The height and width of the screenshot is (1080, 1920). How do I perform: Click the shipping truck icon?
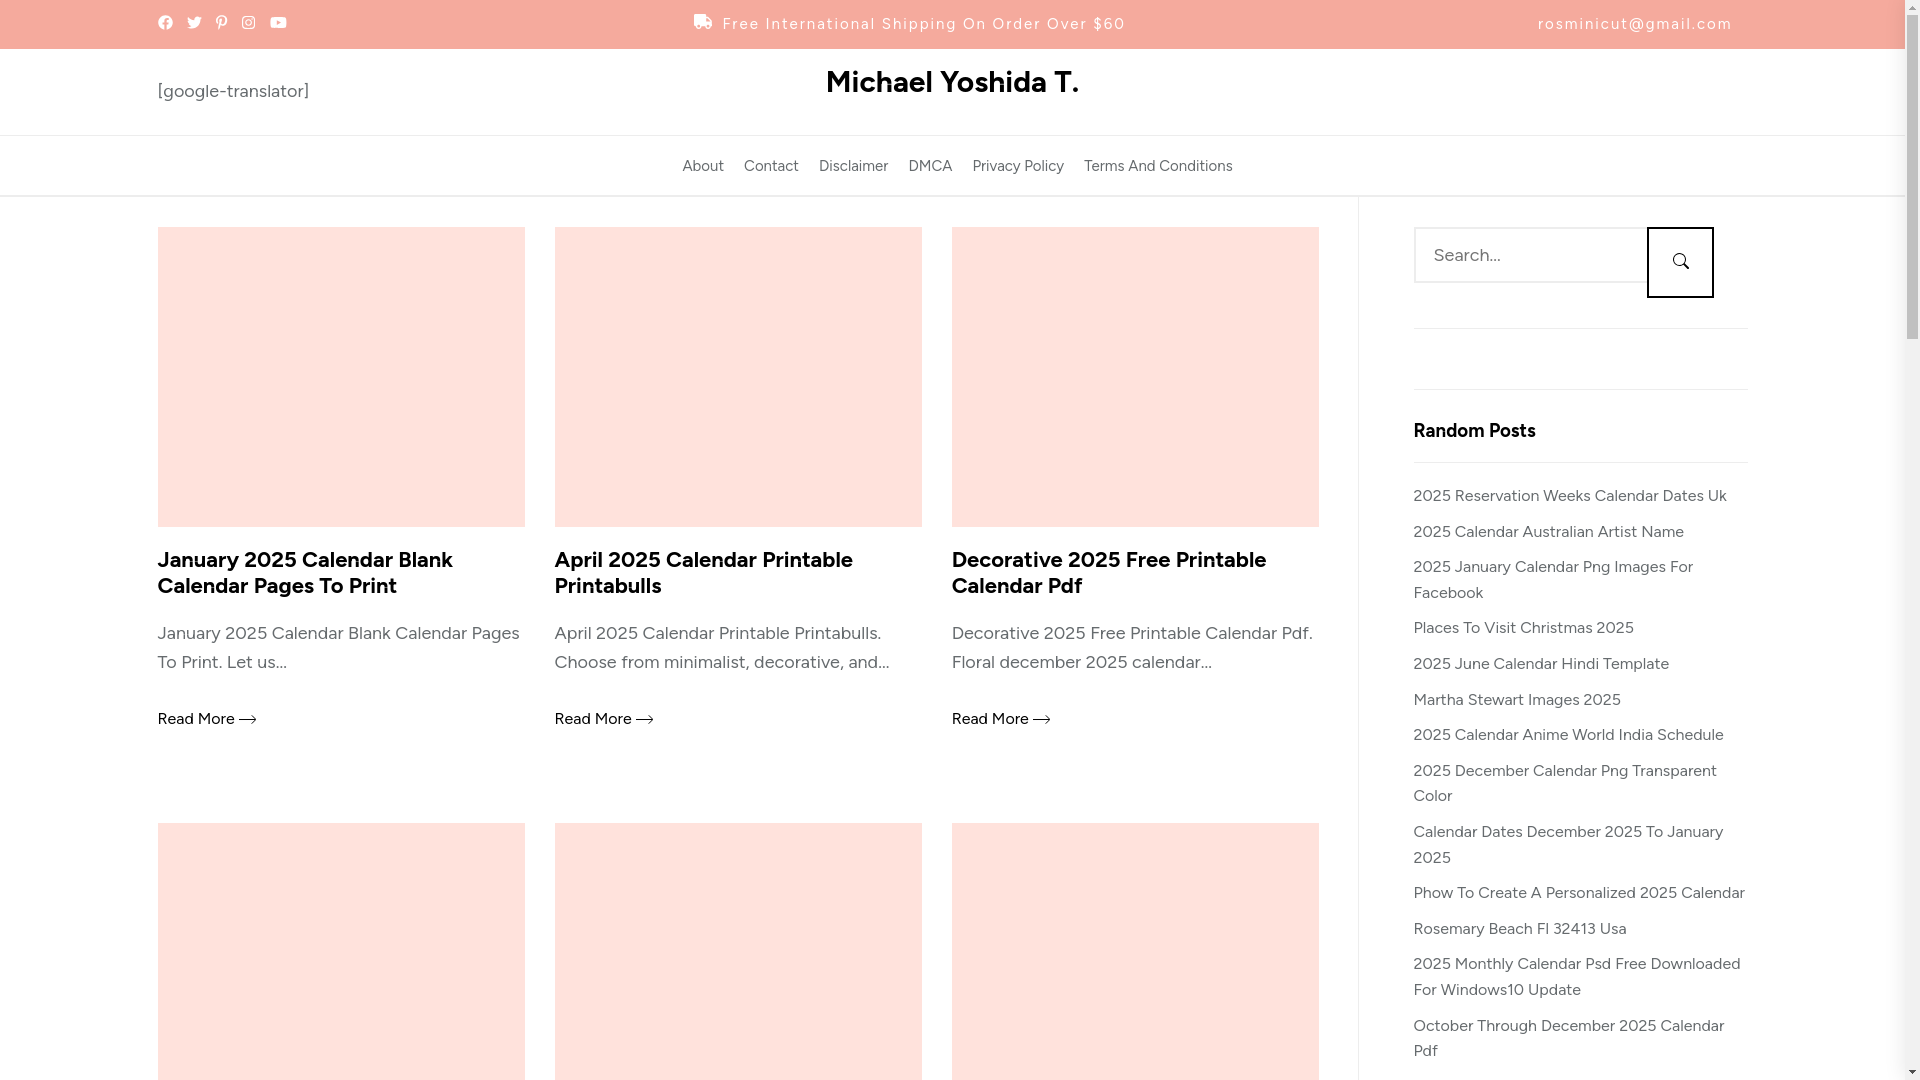click(x=703, y=22)
